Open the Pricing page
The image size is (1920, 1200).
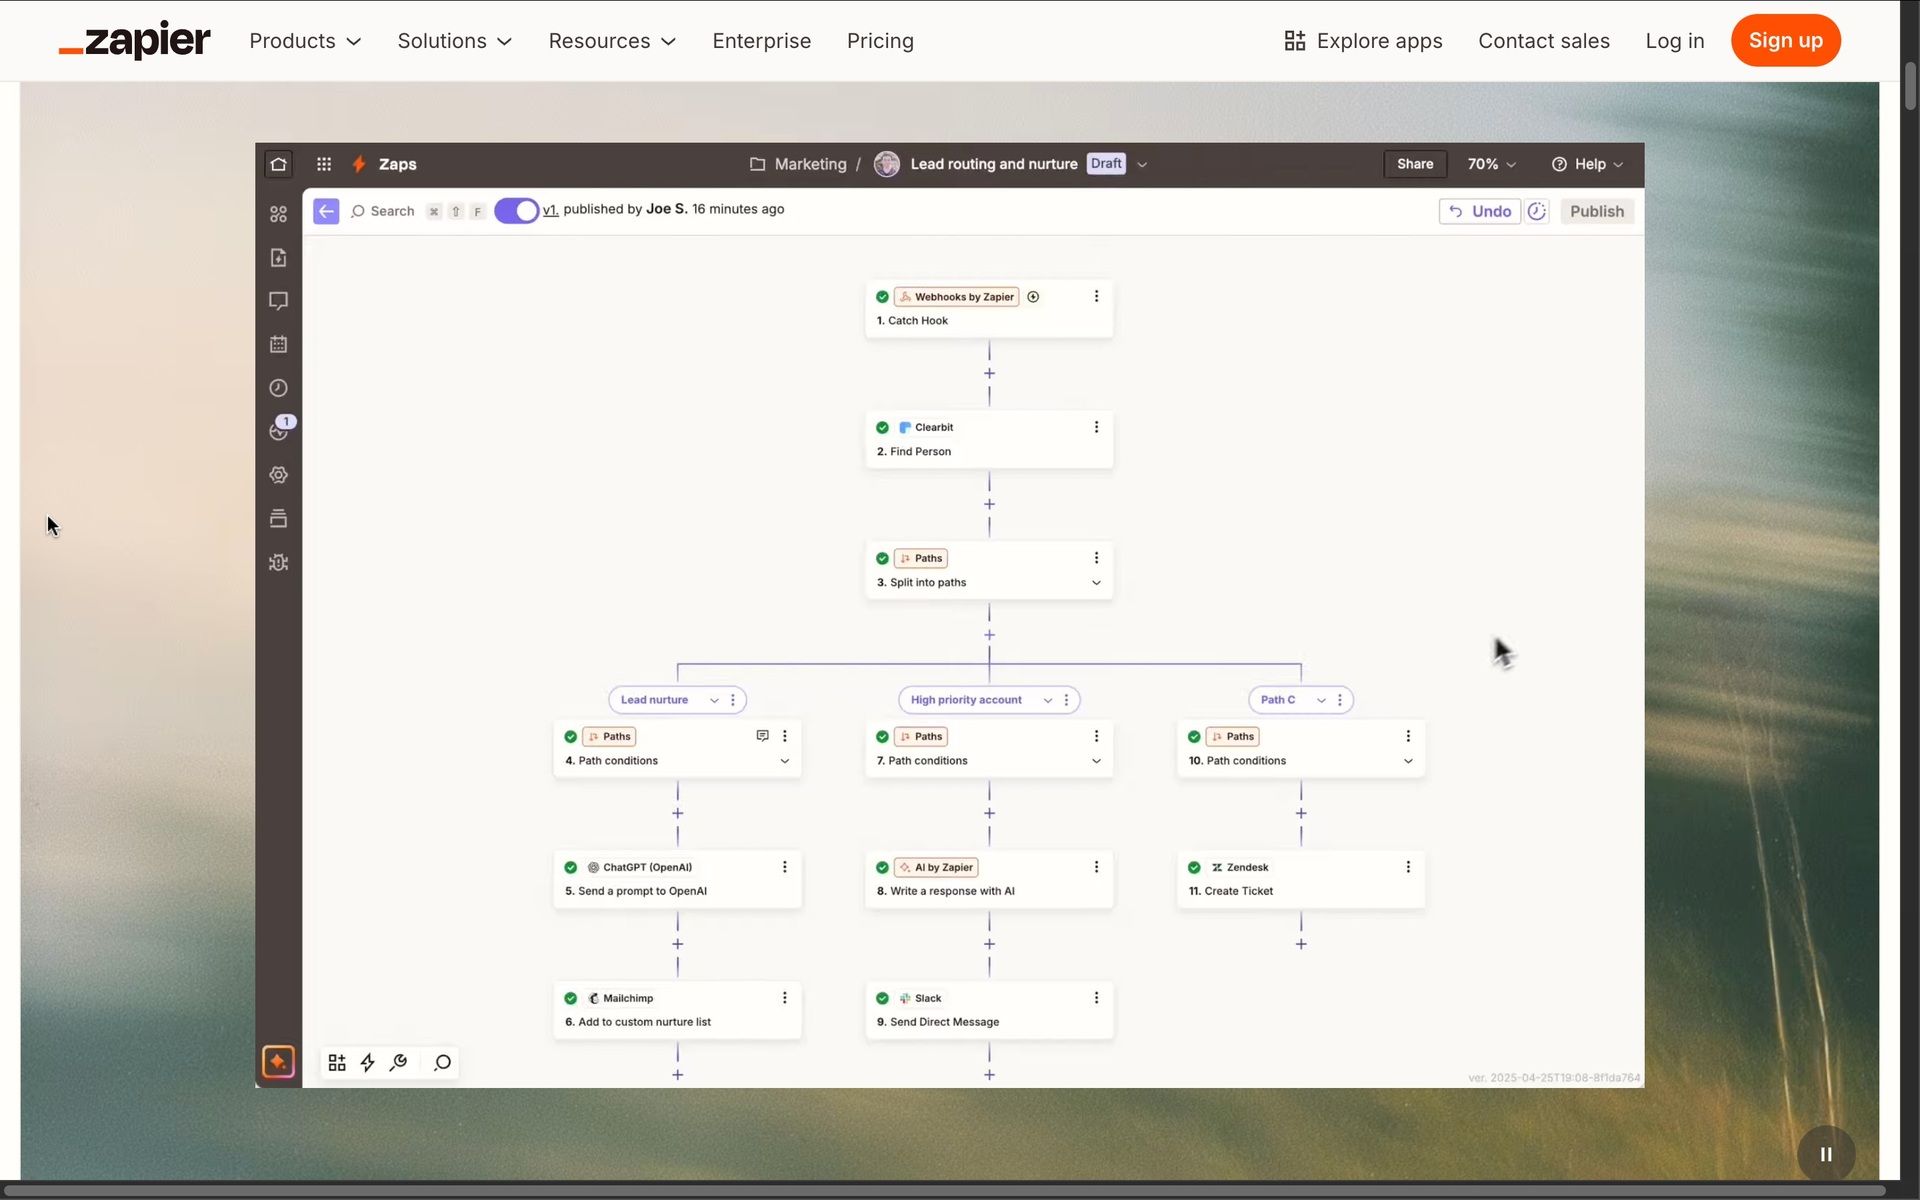880,41
